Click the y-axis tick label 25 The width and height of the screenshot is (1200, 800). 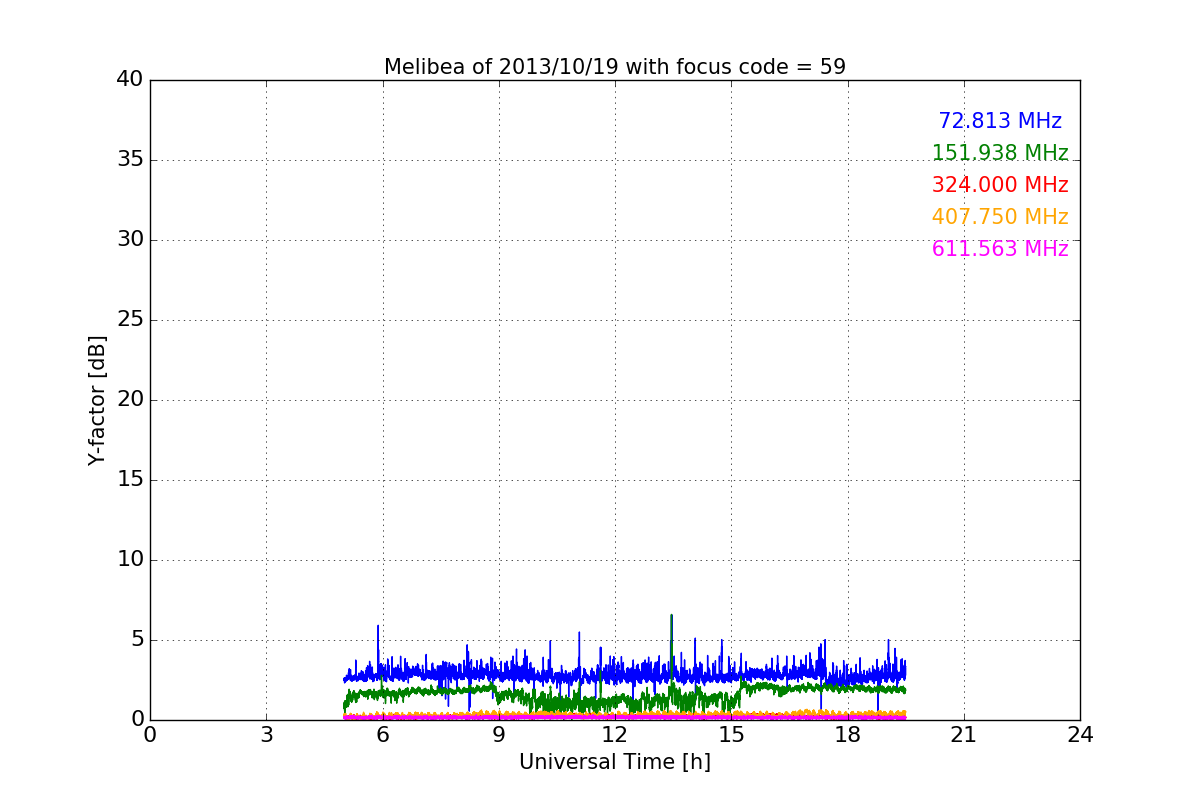coord(130,320)
